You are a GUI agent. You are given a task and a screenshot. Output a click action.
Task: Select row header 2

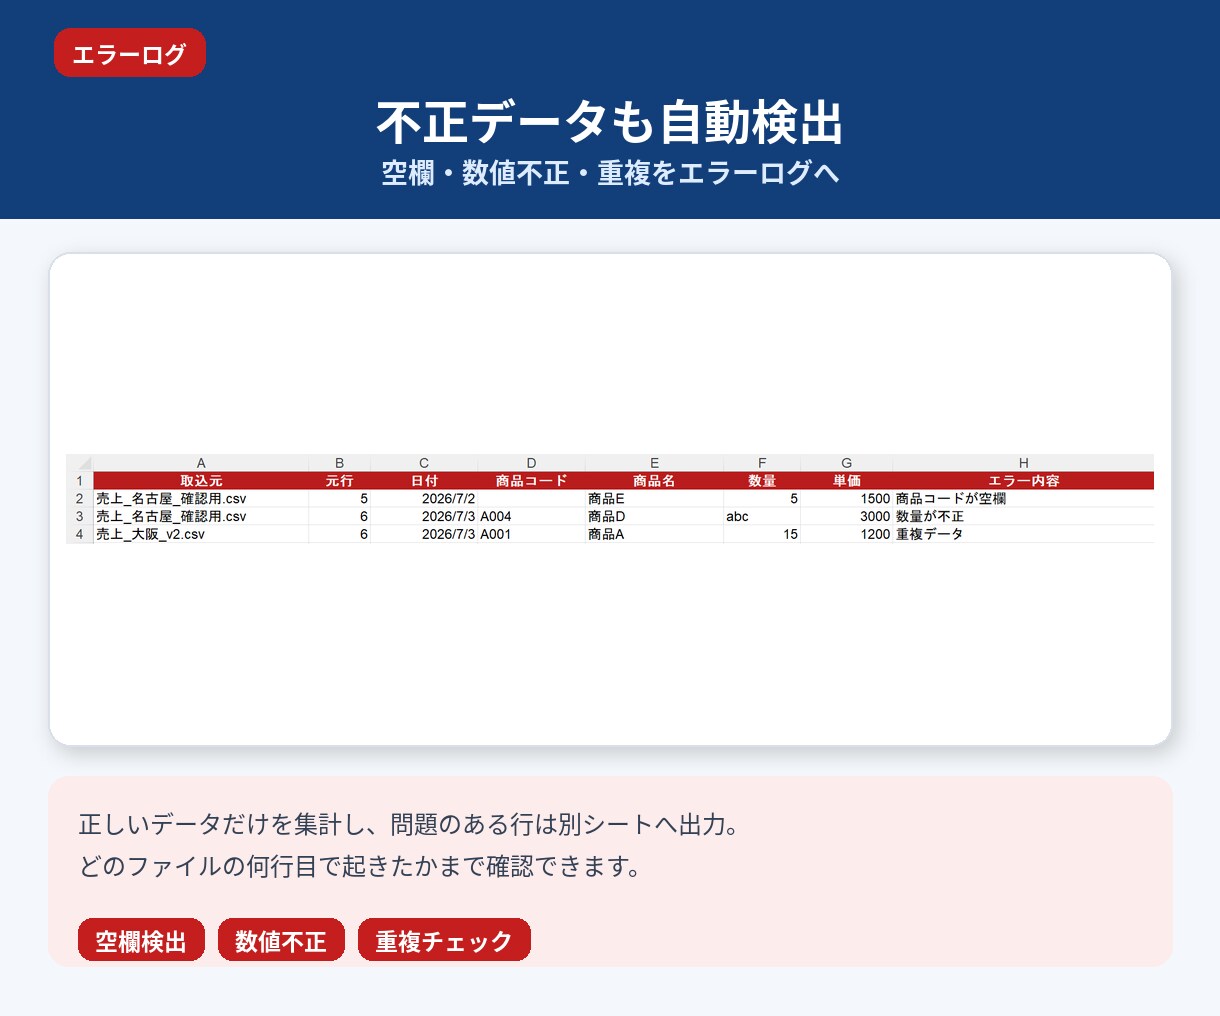80,498
